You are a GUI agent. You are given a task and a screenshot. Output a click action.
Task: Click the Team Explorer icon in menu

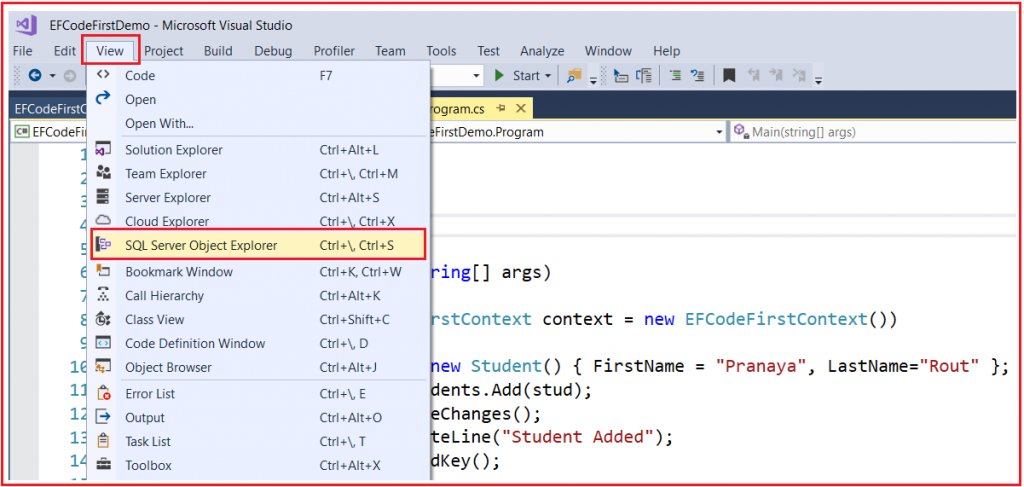coord(103,174)
